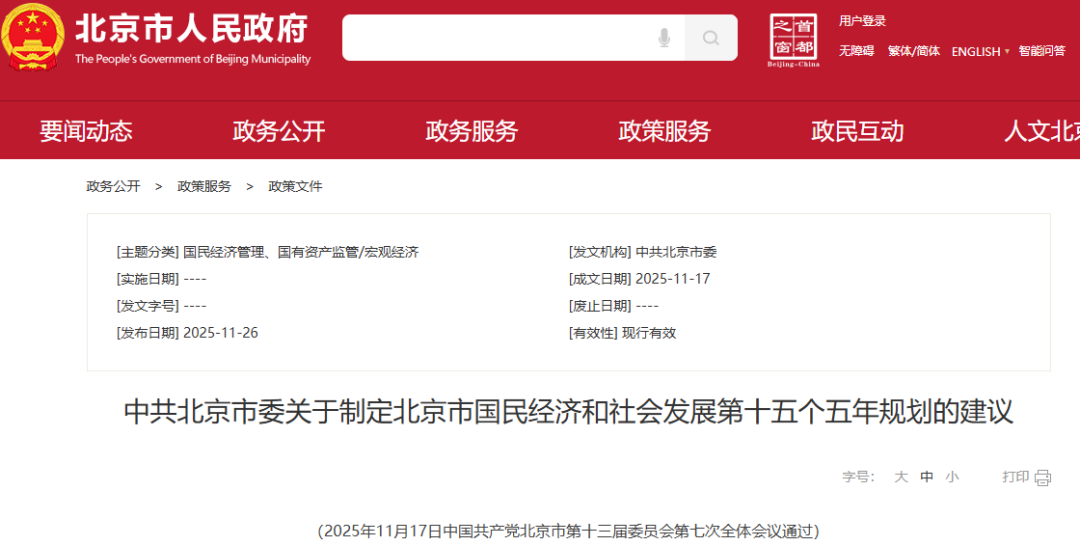Set font size to medium (中)

point(927,477)
